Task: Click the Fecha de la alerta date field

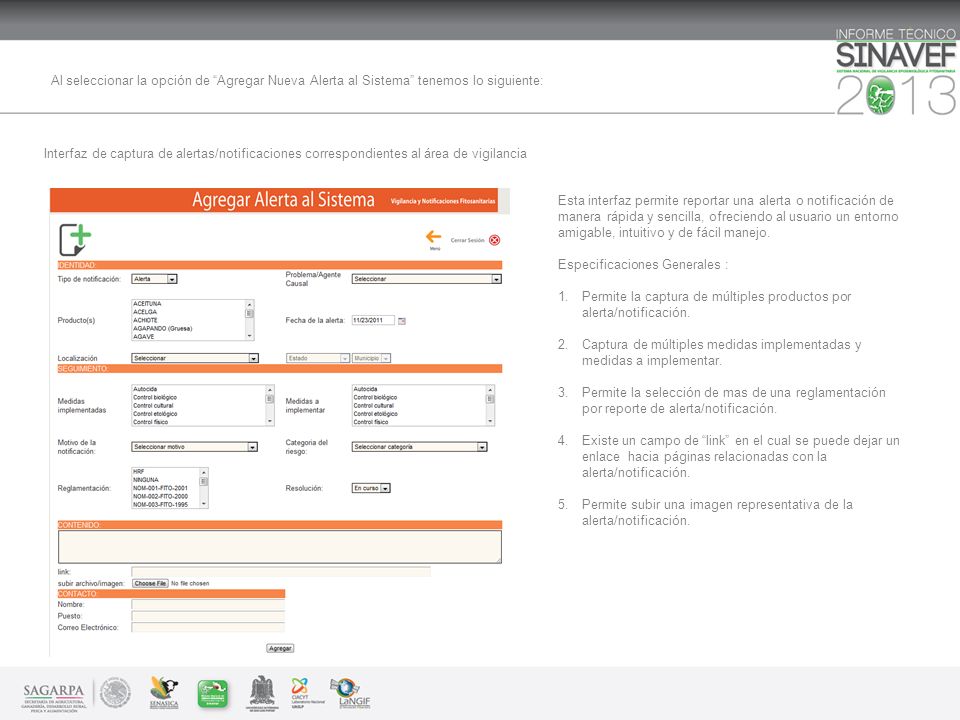Action: [x=373, y=320]
